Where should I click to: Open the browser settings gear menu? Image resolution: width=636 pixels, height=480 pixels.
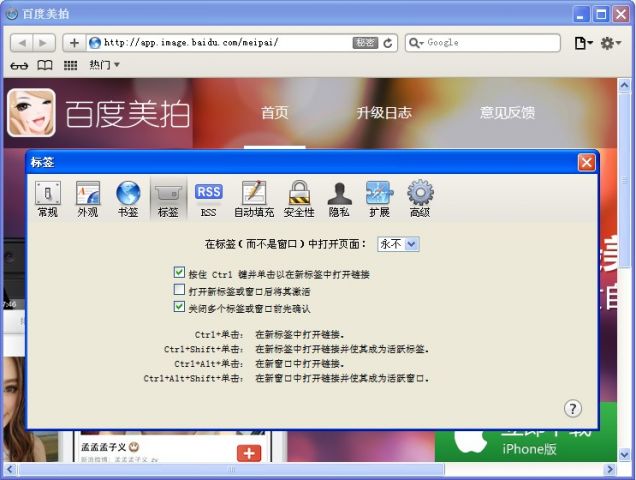pos(610,43)
